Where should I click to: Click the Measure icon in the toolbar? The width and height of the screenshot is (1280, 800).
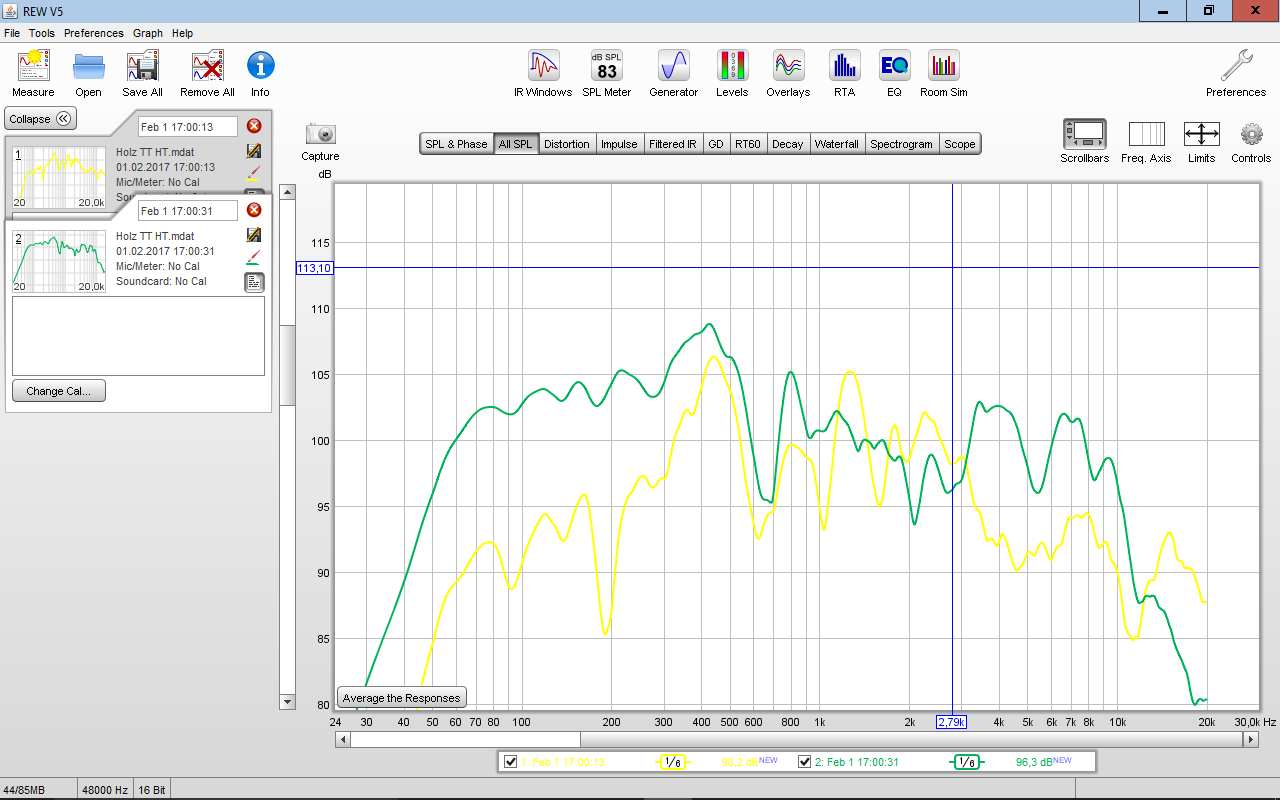click(x=33, y=68)
